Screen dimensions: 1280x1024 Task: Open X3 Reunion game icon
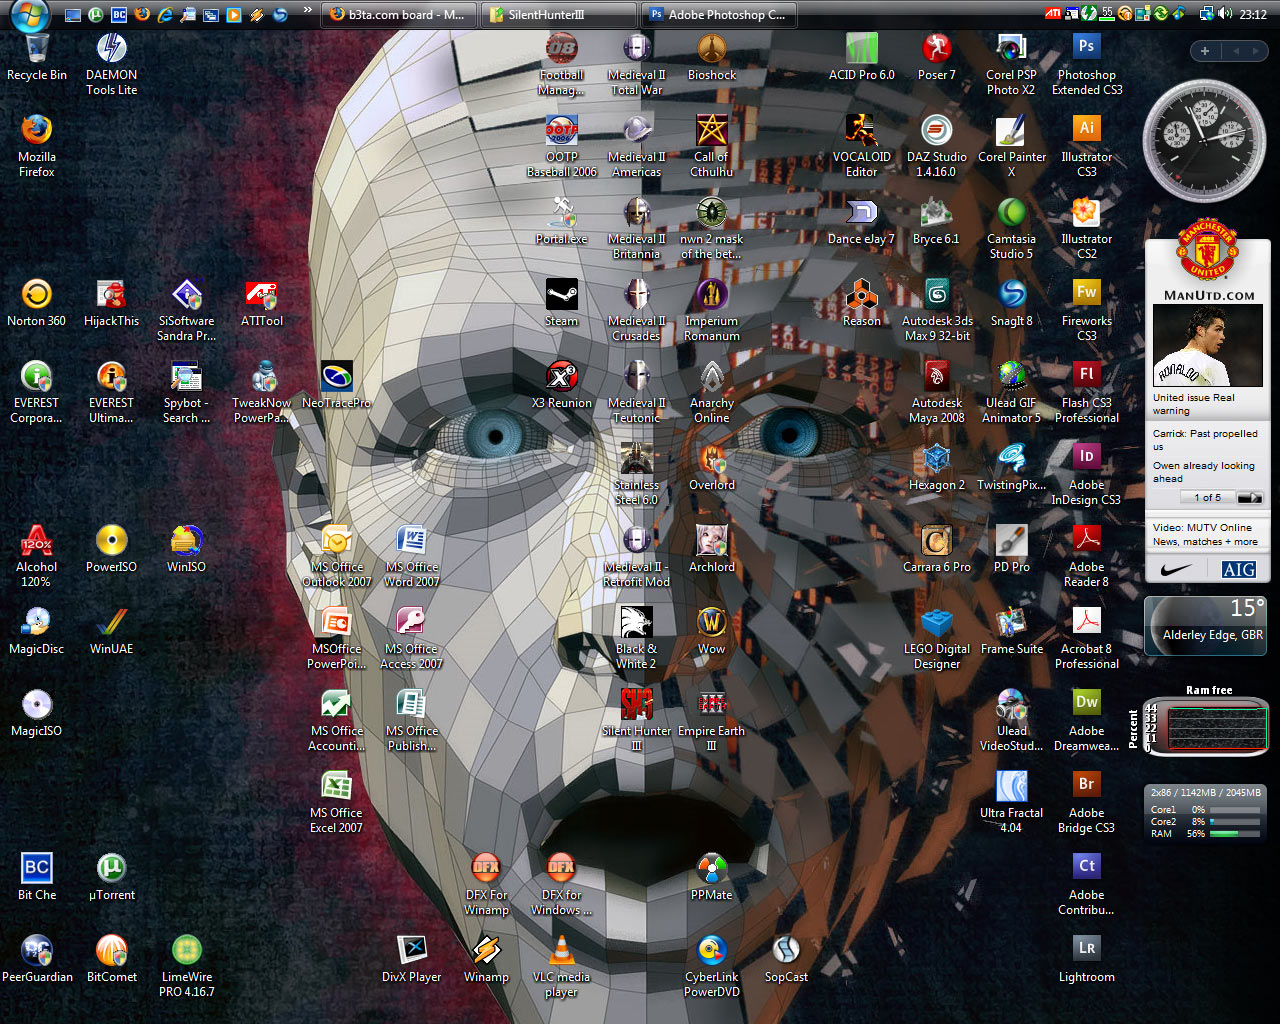click(562, 385)
